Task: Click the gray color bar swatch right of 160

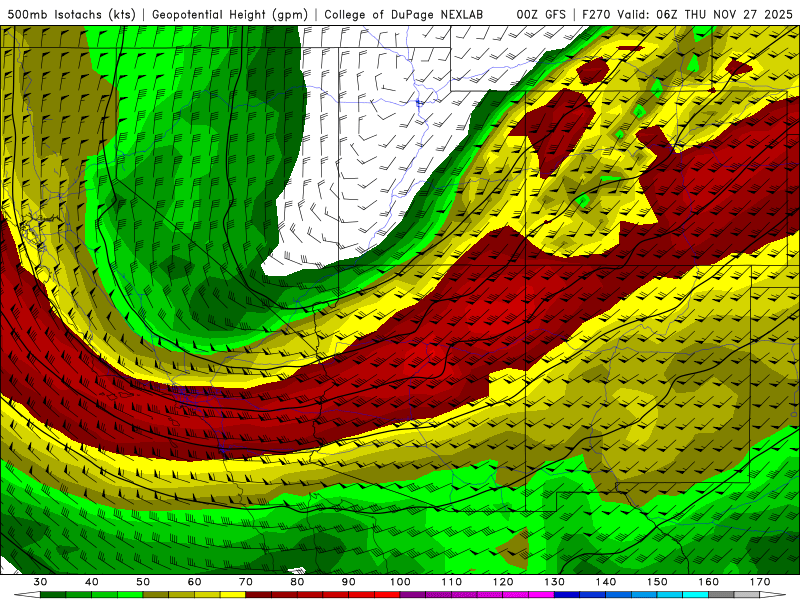Action: (721, 594)
